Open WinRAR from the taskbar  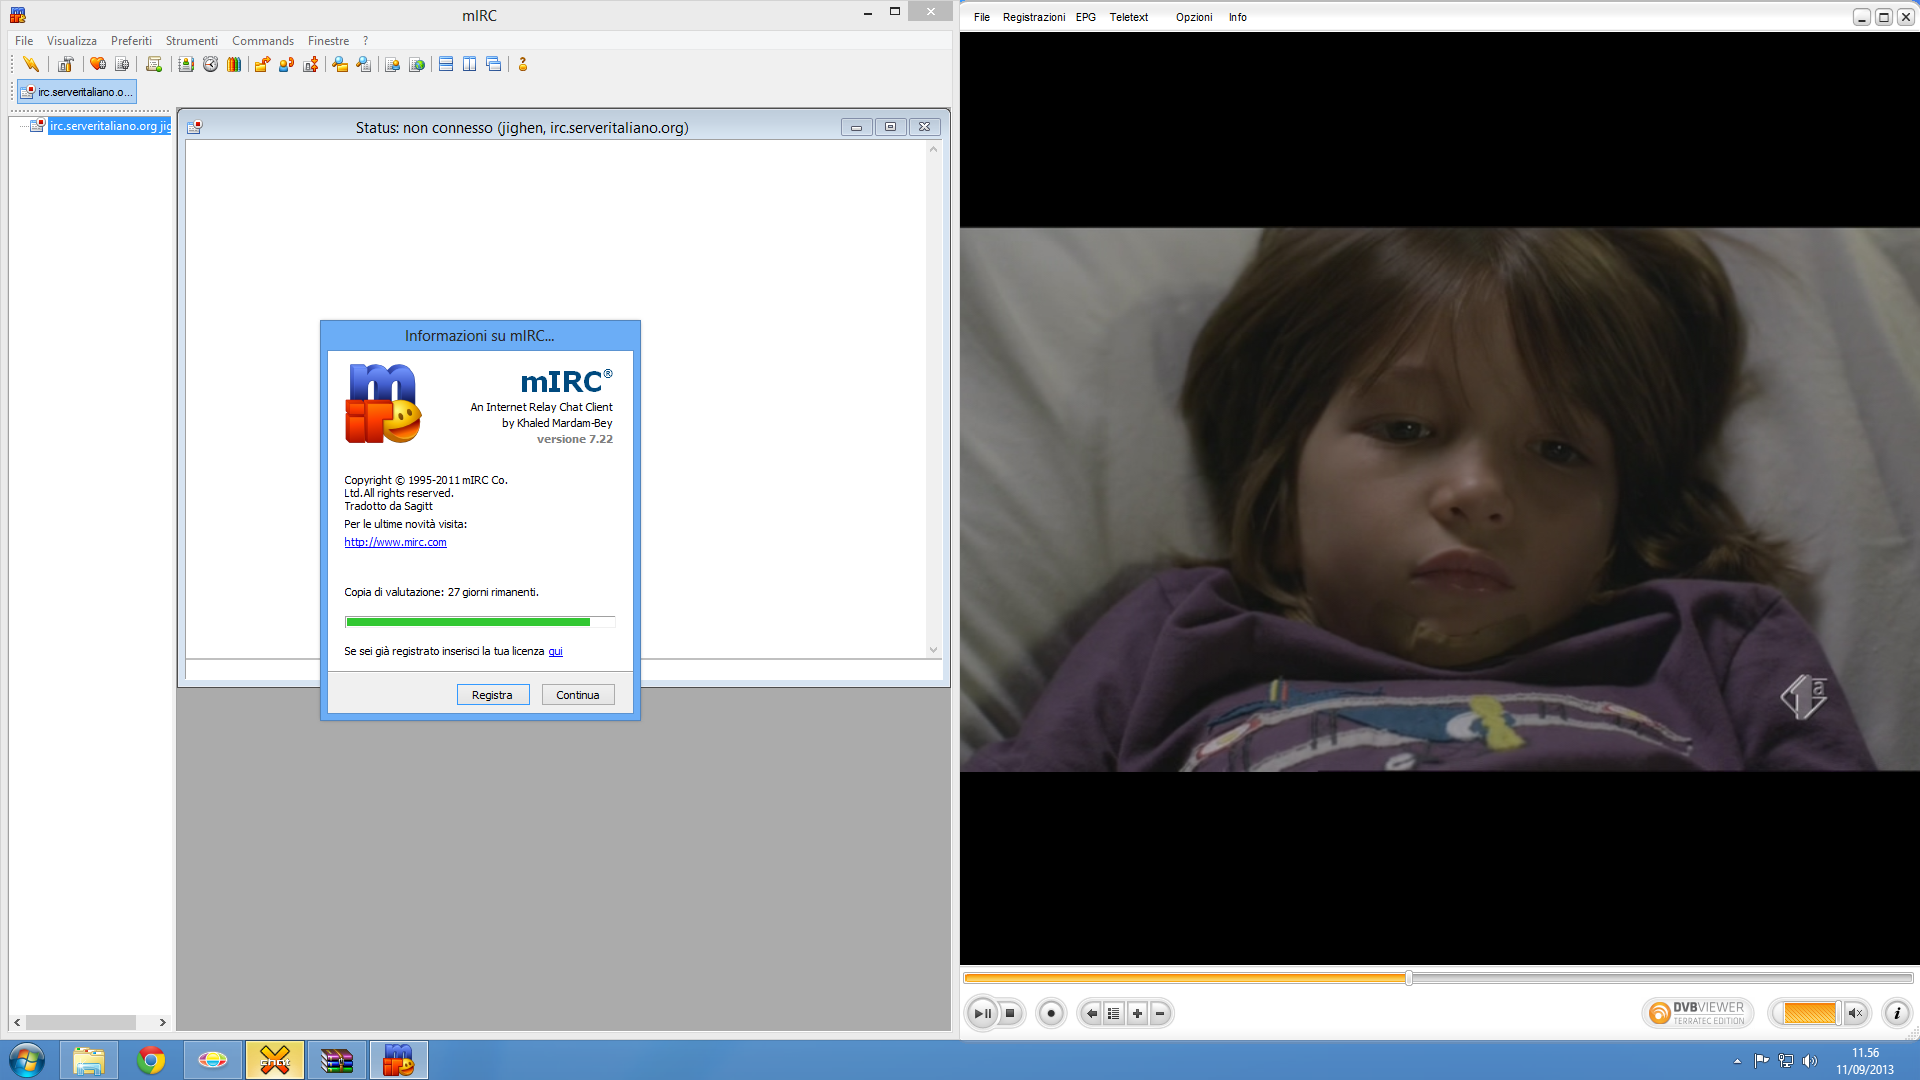337,1060
